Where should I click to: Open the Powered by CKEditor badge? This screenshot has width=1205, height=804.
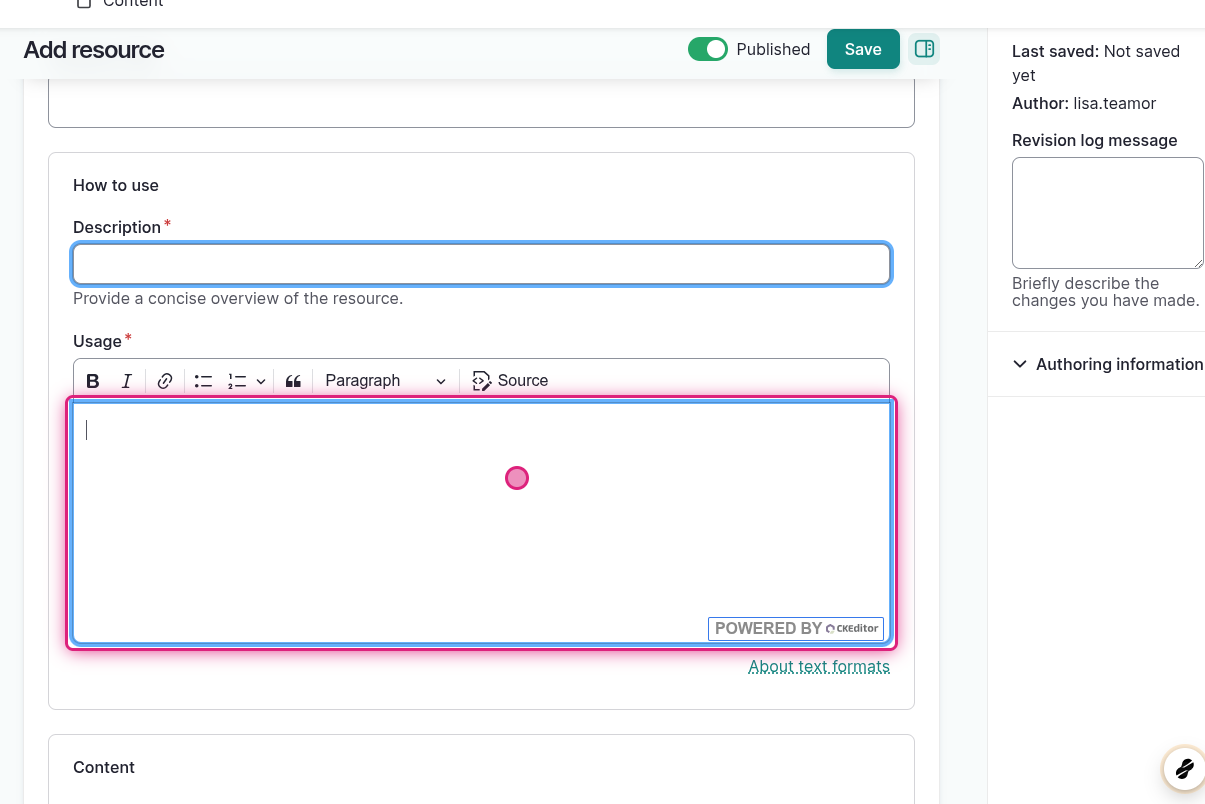796,629
